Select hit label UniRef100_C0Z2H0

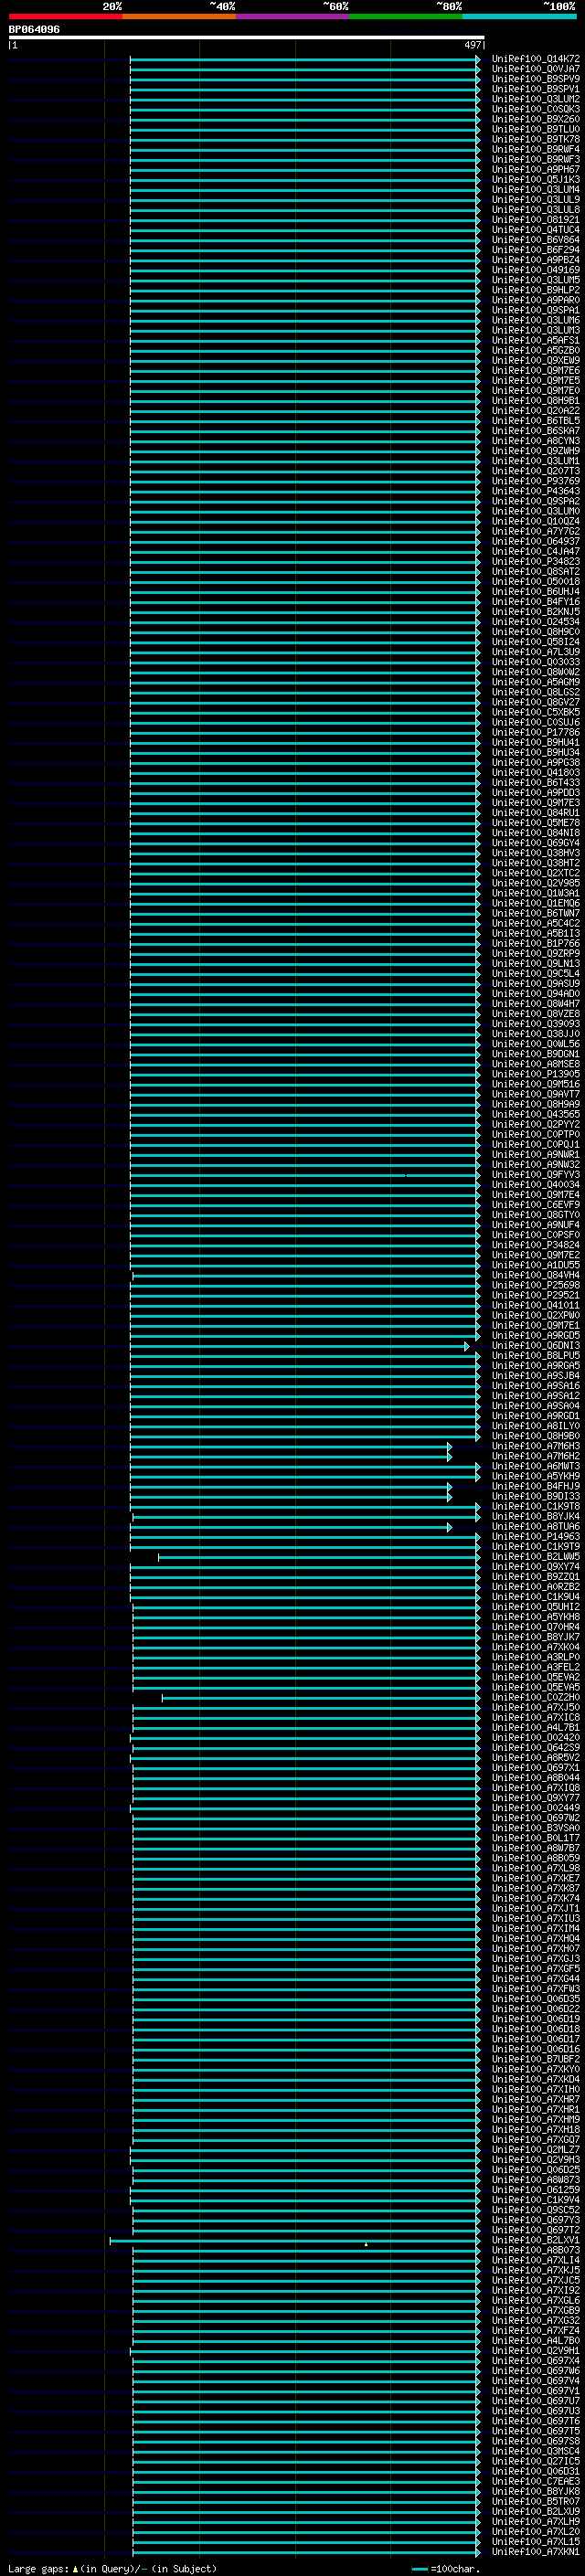[536, 1697]
